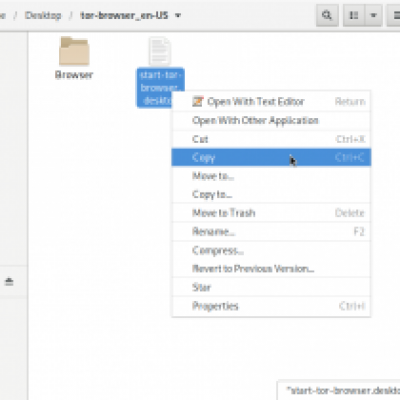This screenshot has height=400, width=400.
Task: Select the Browser folder icon
Action: 74,51
